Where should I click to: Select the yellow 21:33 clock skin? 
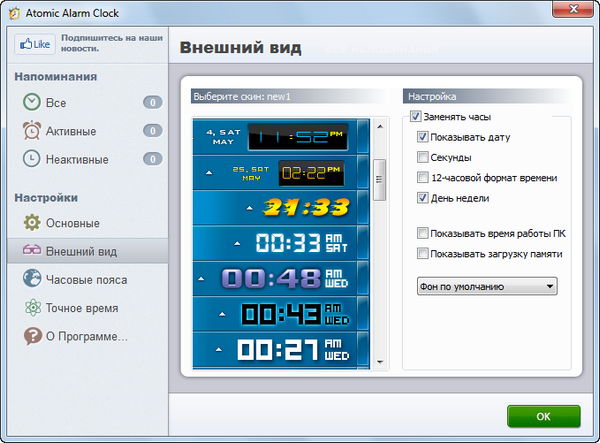click(281, 207)
